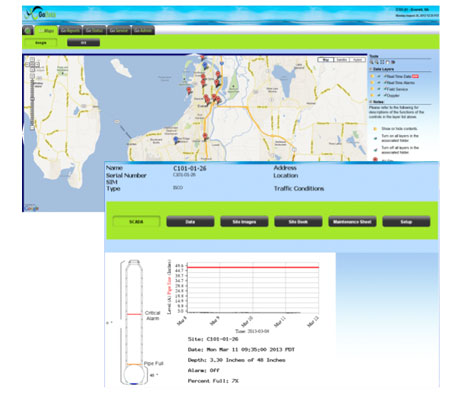Click the GoData logo
The width and height of the screenshot is (450, 400).
pyautogui.click(x=40, y=14)
